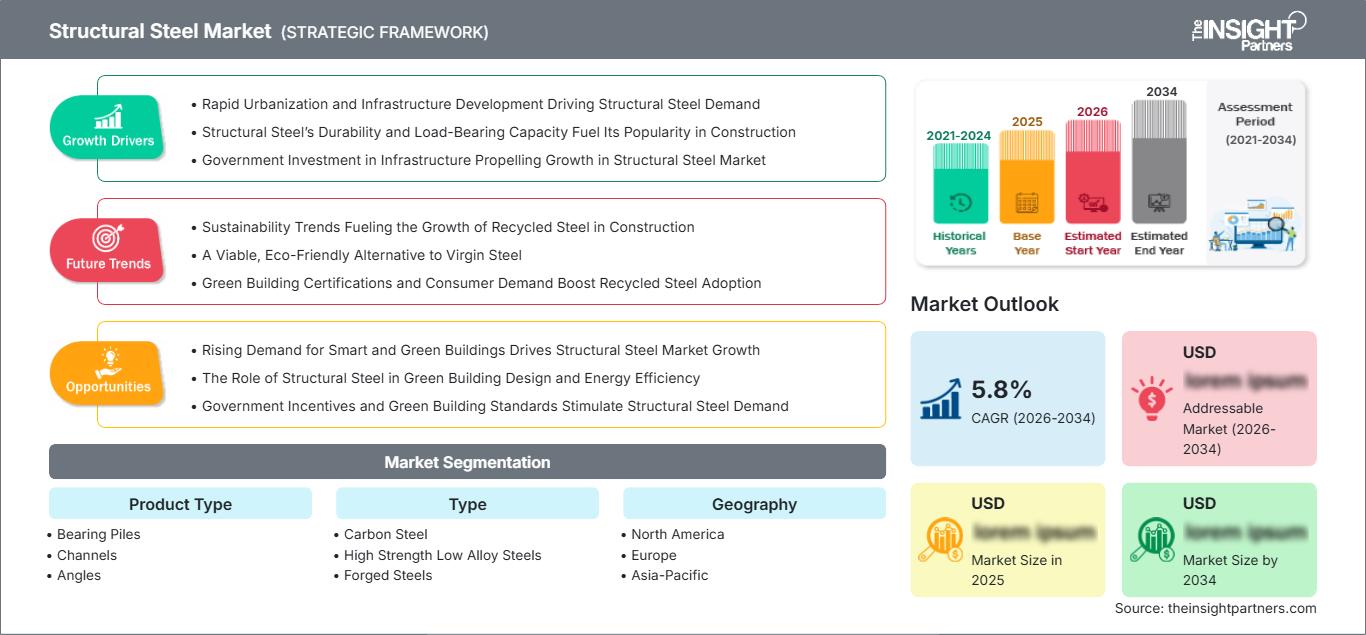Click the Market Segmentation banner
The height and width of the screenshot is (635, 1366).
click(467, 461)
